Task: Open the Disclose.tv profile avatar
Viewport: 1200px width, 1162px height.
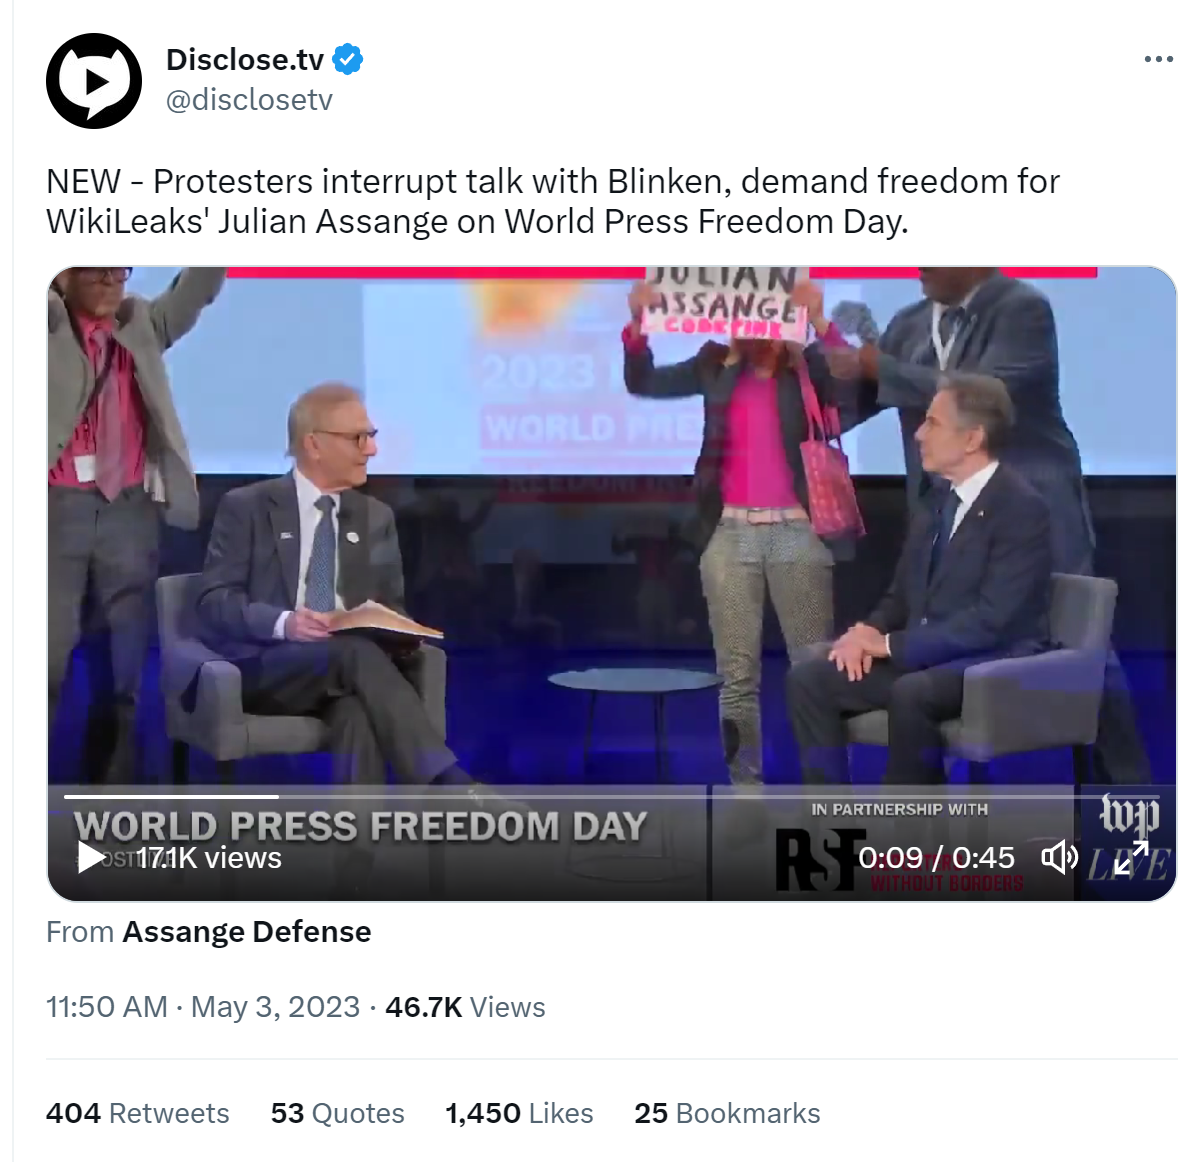Action: tap(94, 81)
